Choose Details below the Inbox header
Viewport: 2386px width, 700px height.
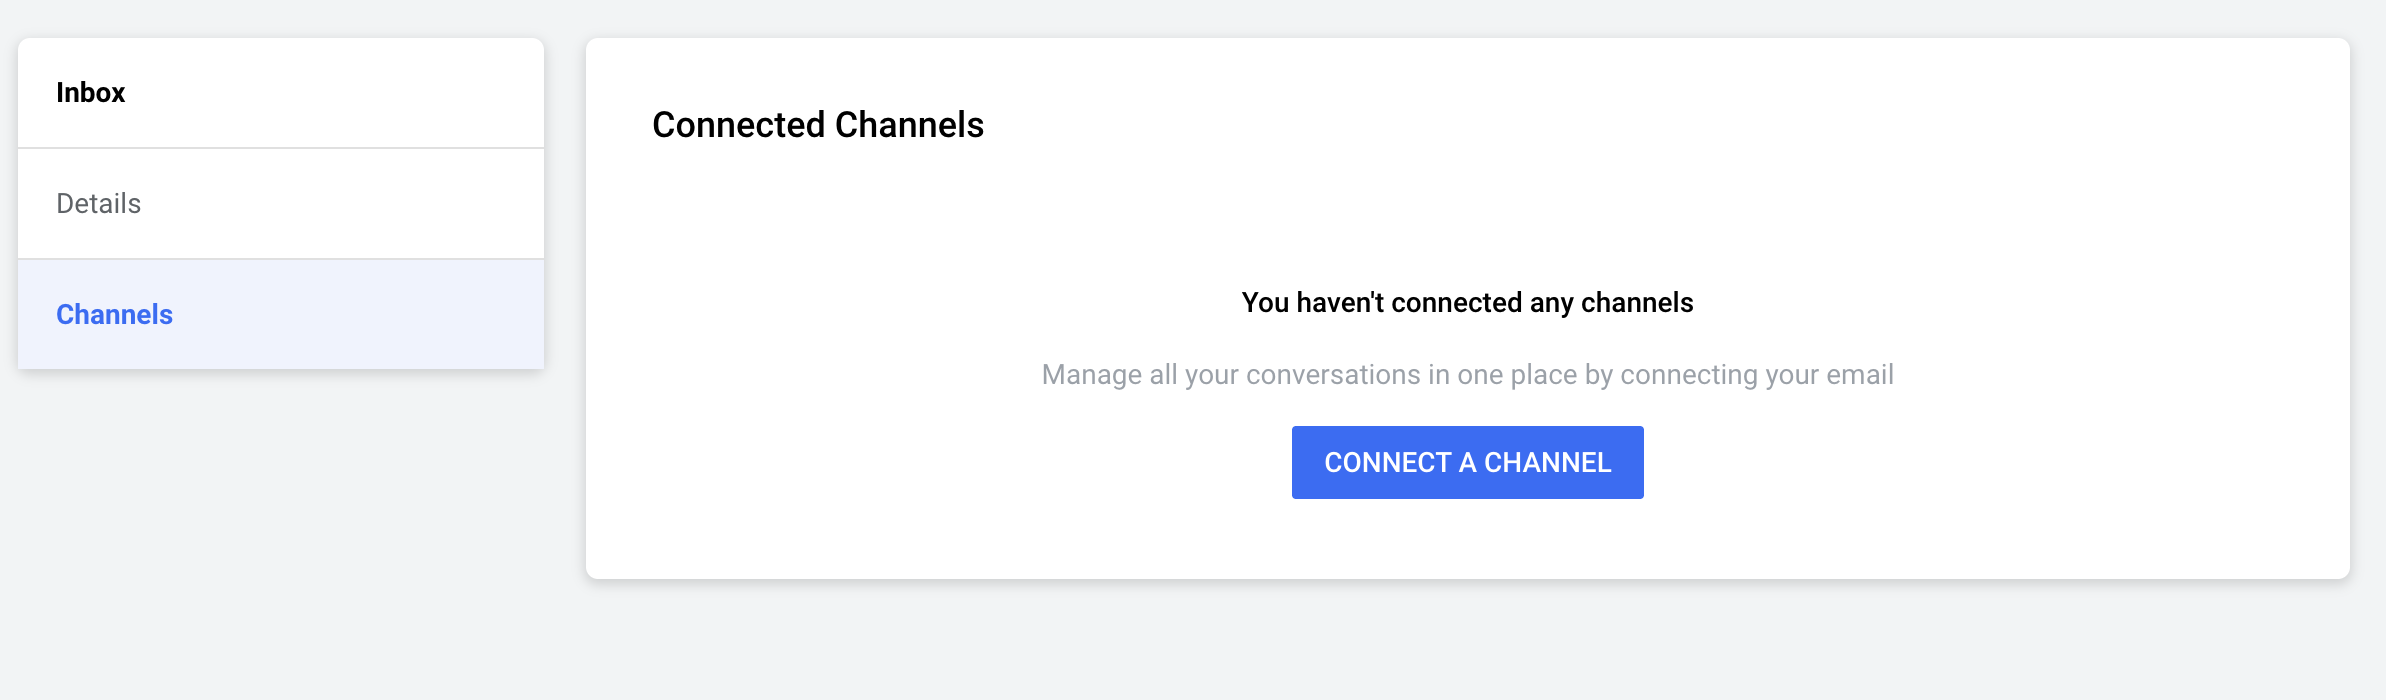[99, 204]
